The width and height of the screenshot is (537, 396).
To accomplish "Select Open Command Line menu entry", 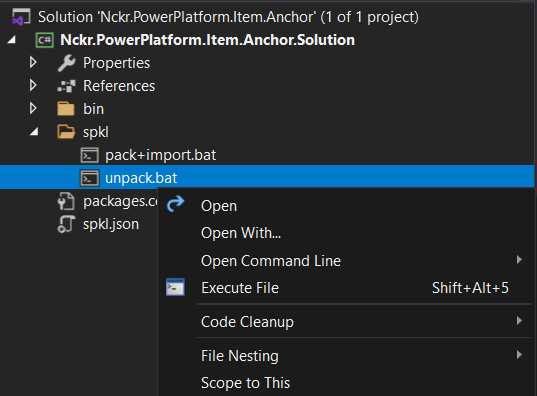I will (x=347, y=261).
